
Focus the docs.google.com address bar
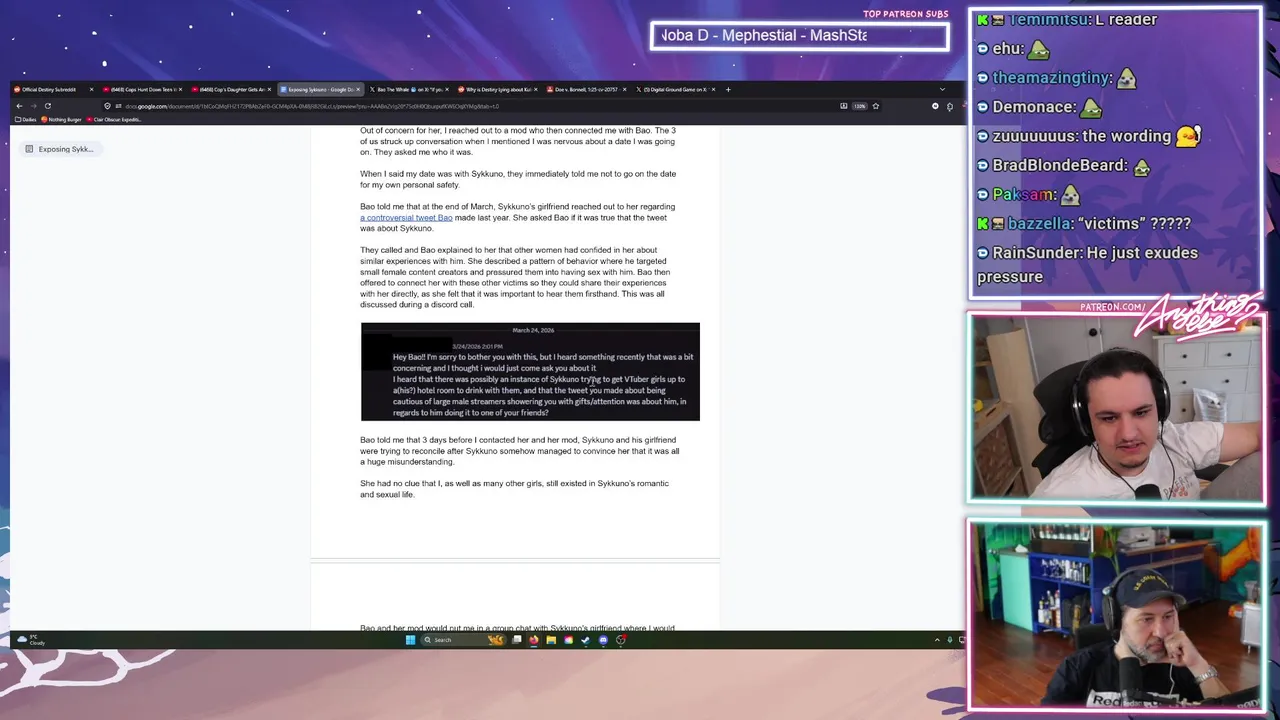(x=490, y=106)
